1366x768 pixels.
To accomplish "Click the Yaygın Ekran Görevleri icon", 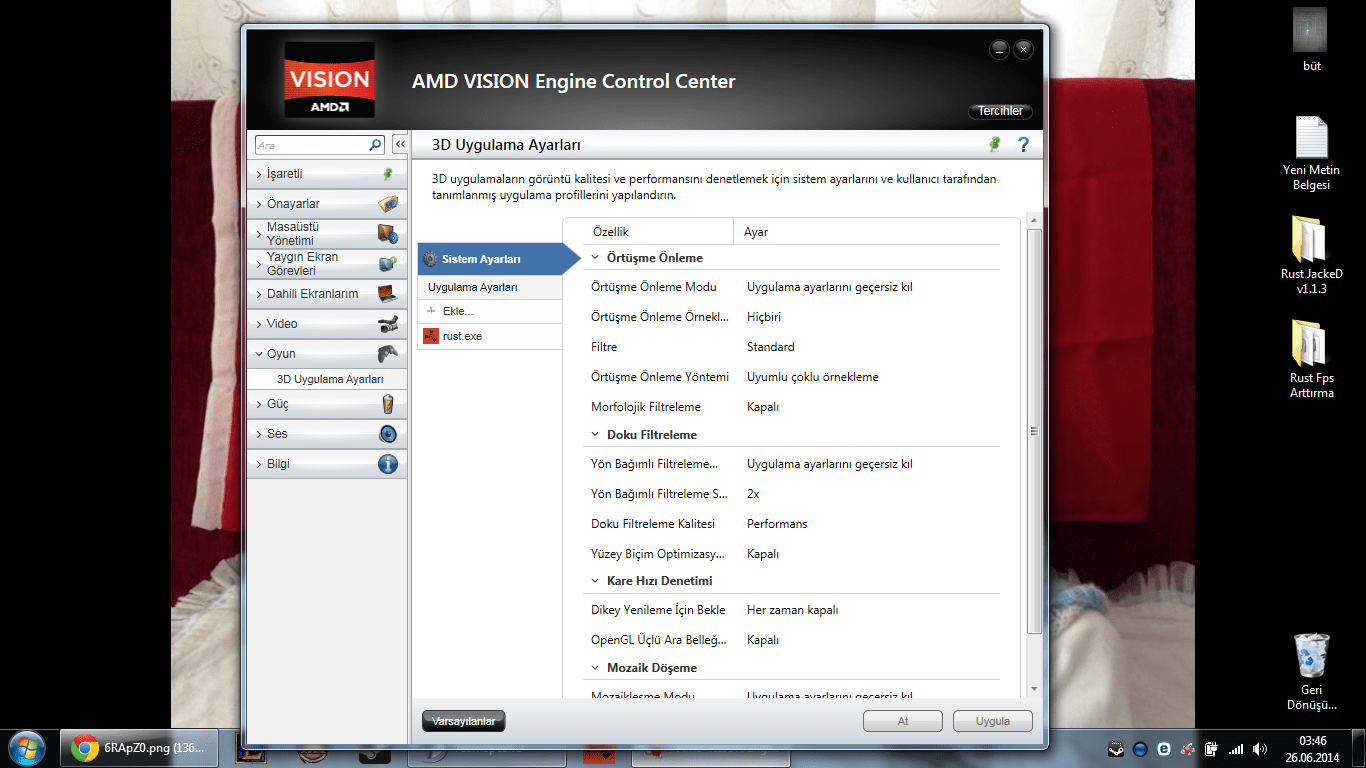I will (x=388, y=264).
